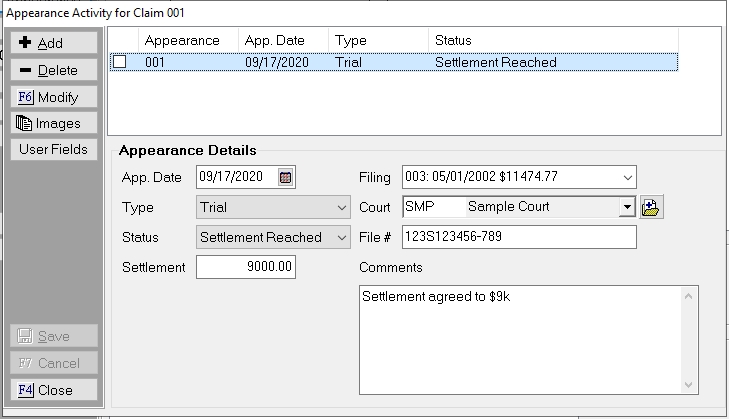Click the Add button with plus icon
The image size is (729, 419).
pos(54,43)
